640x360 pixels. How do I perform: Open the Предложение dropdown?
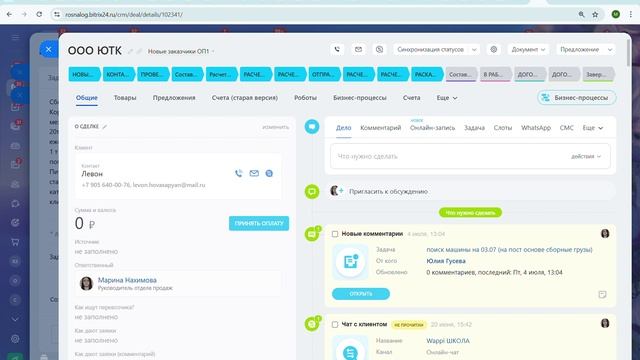[x=586, y=49]
